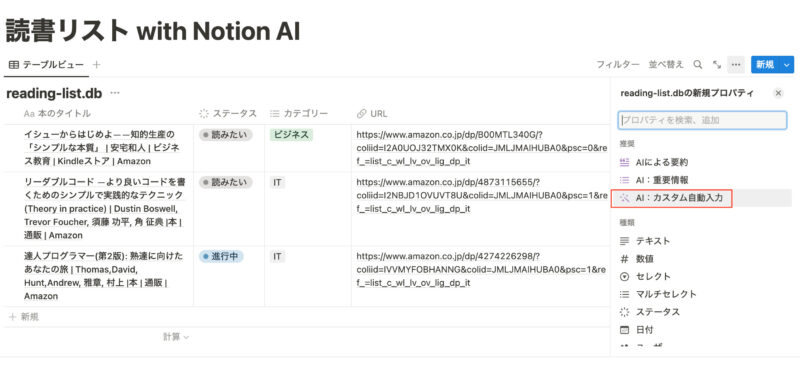
Task: Focus the プロパティを検索、追加 field
Action: point(702,120)
